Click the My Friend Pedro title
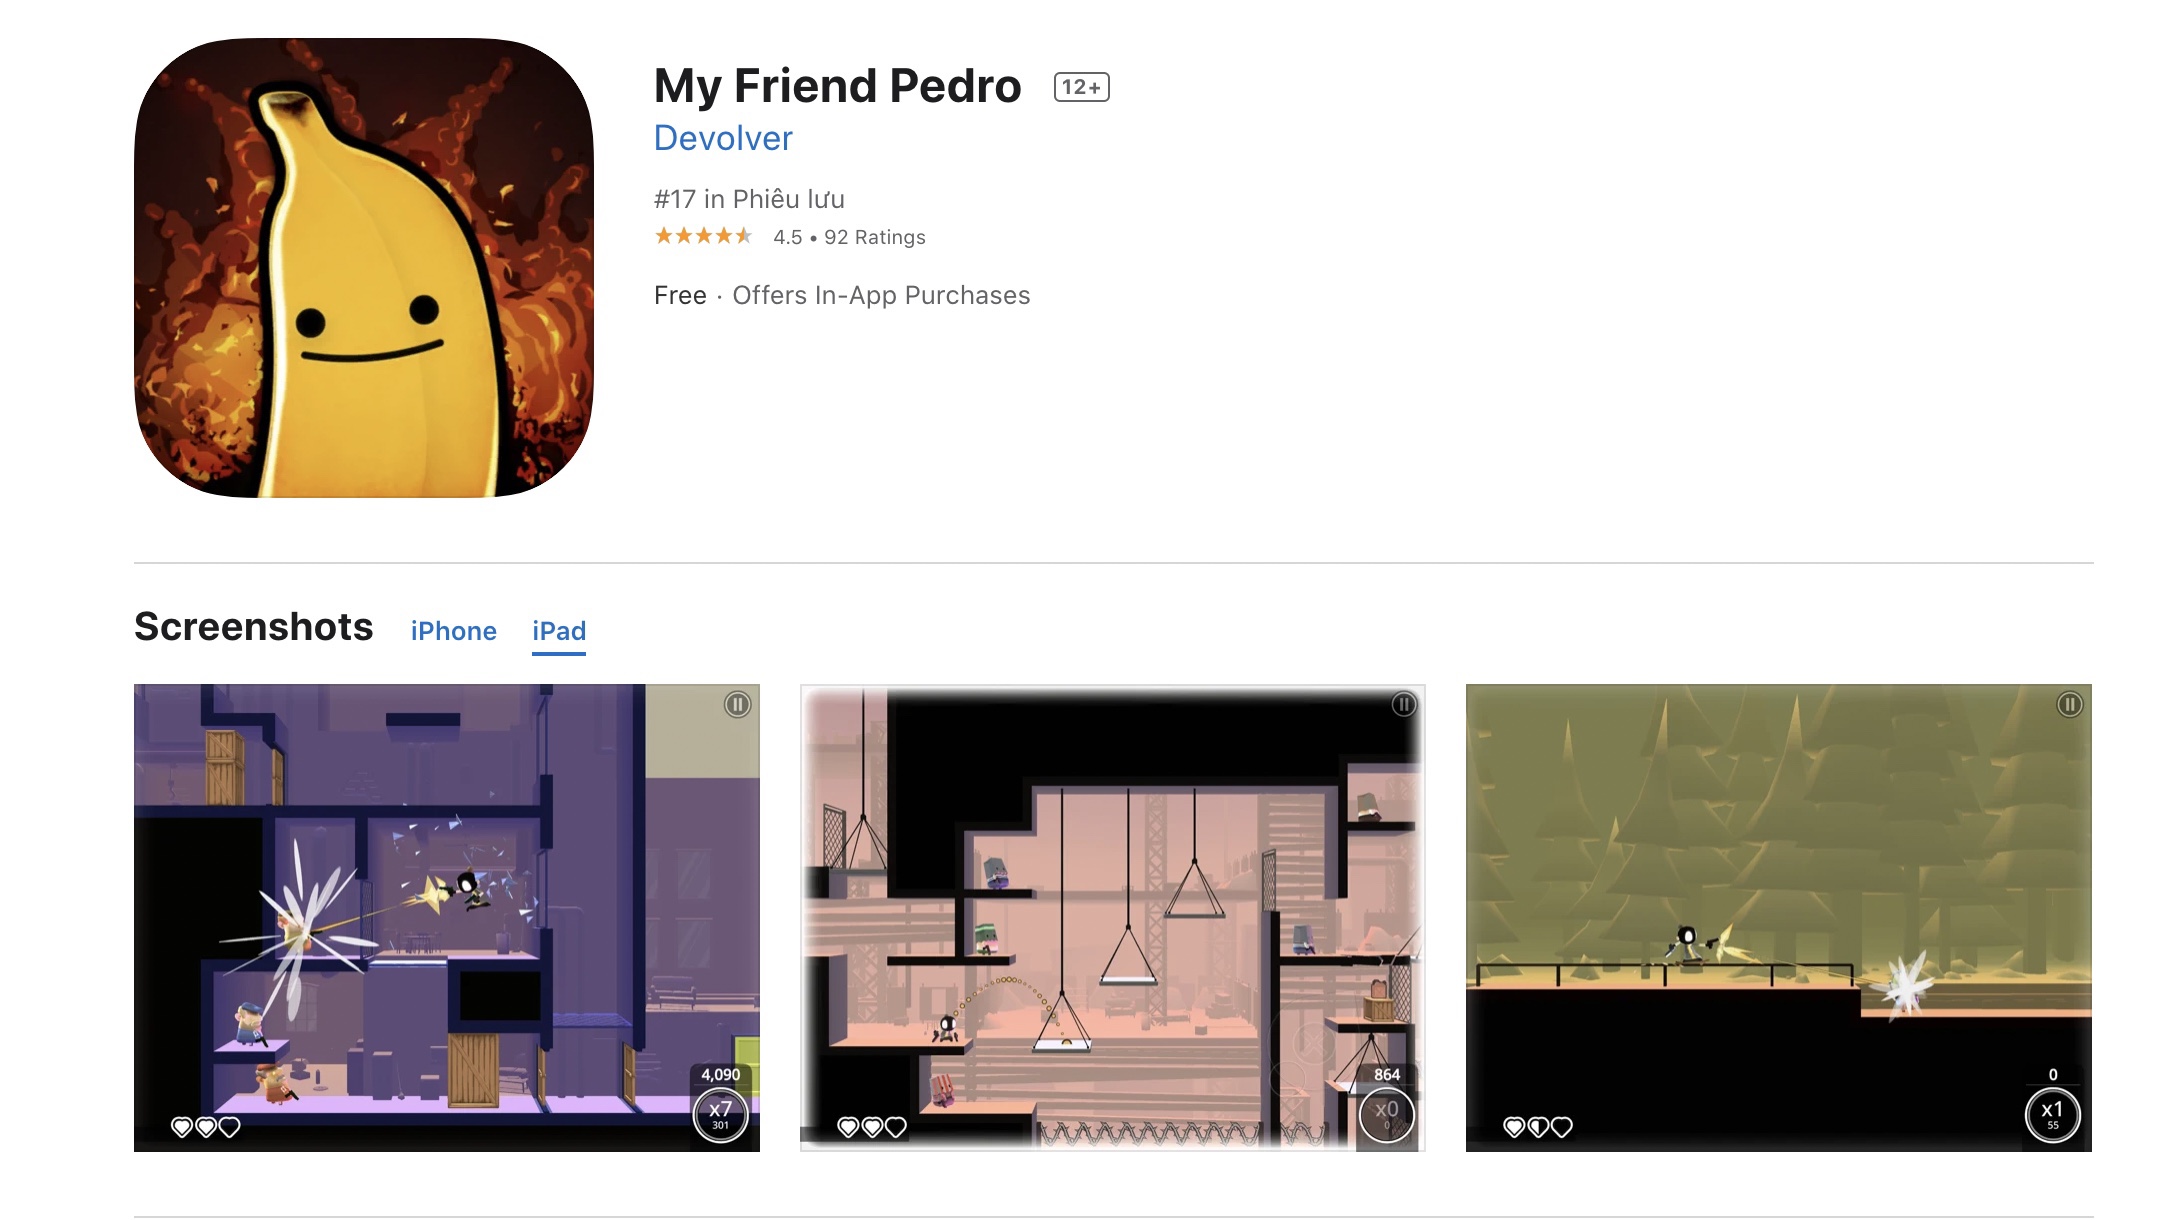Screen dimensions: 2169x1220 (x=838, y=86)
